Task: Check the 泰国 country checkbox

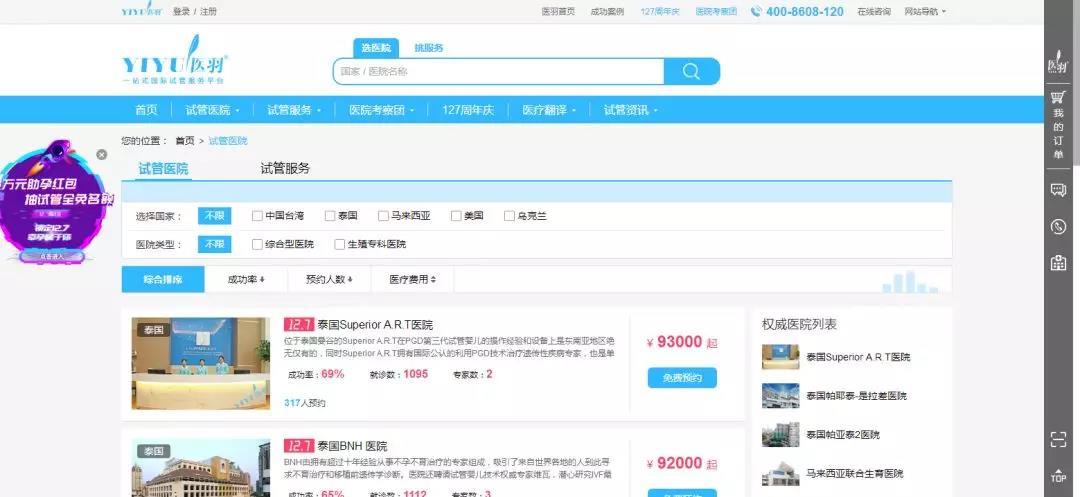Action: coord(329,215)
